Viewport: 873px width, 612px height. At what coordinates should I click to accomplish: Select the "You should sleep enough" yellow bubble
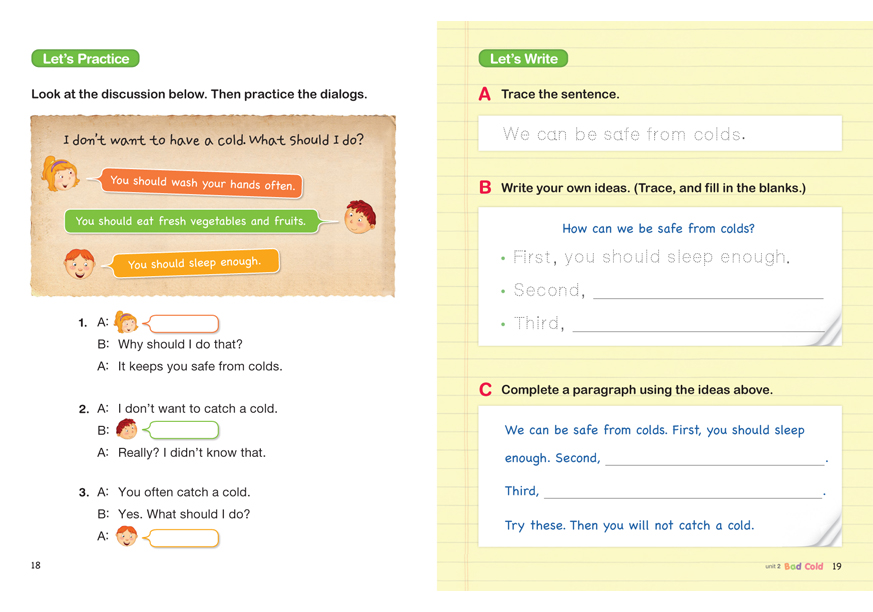194,263
